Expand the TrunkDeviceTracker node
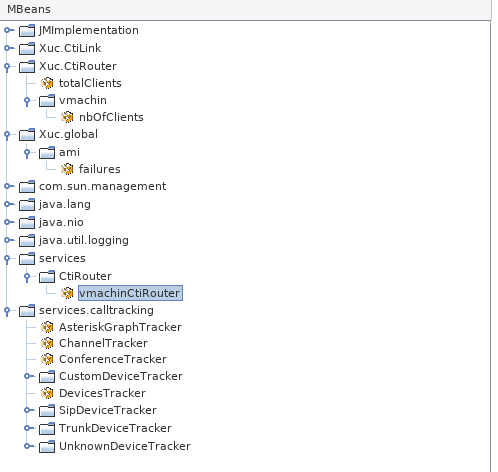 (28, 428)
